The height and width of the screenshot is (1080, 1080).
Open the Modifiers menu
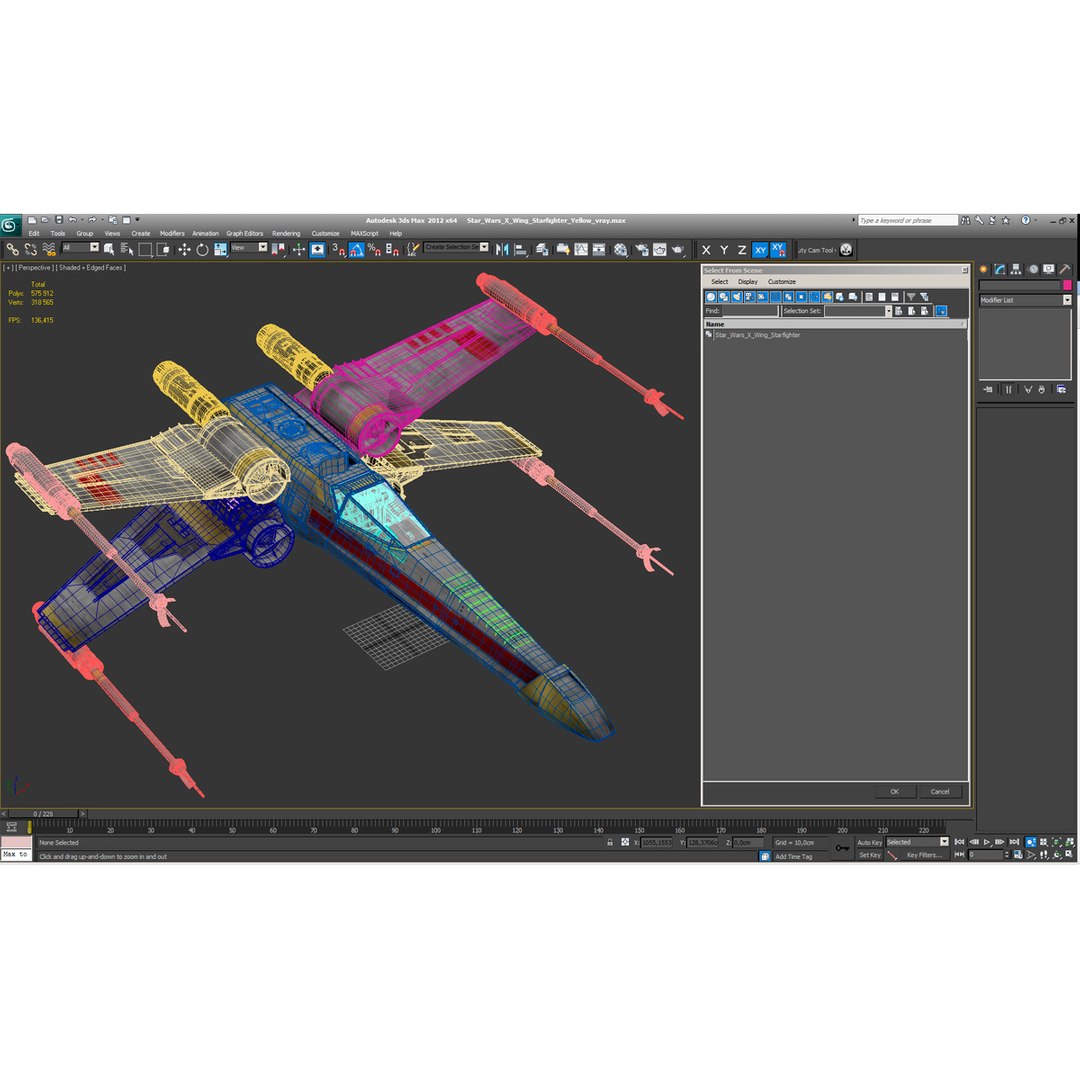(172, 233)
